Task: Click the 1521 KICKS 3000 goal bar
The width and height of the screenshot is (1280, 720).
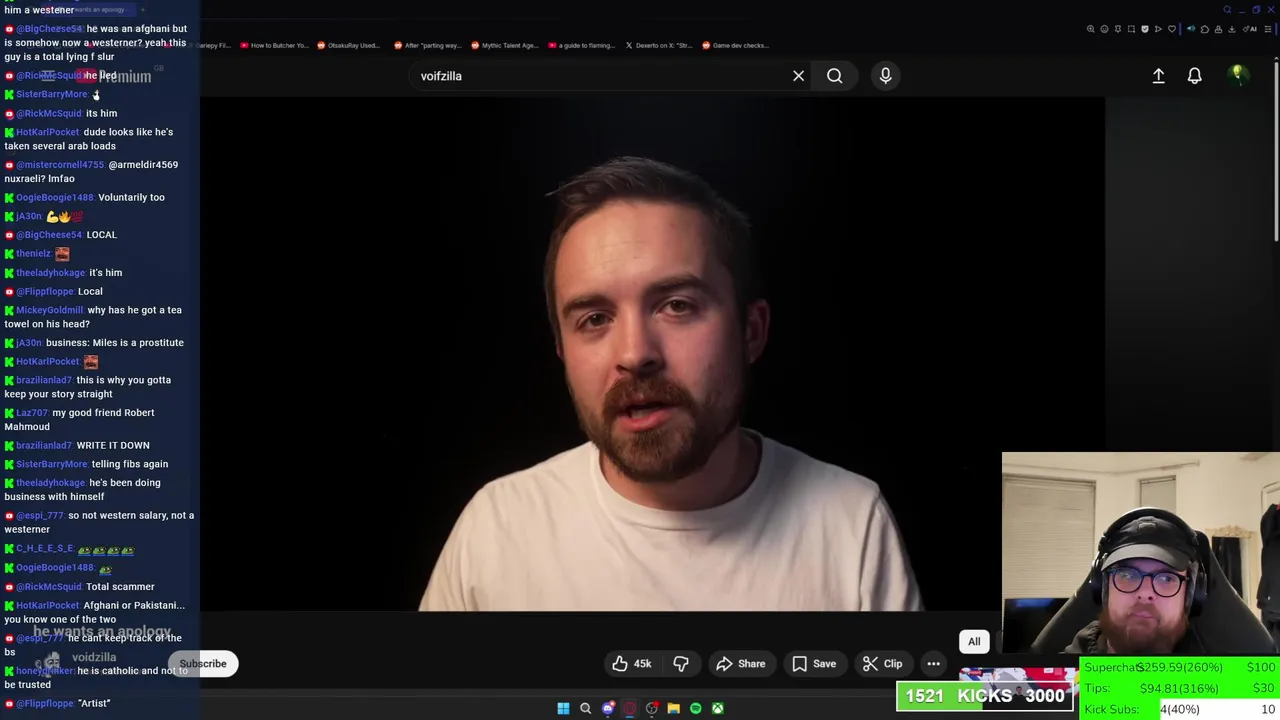Action: (x=985, y=696)
